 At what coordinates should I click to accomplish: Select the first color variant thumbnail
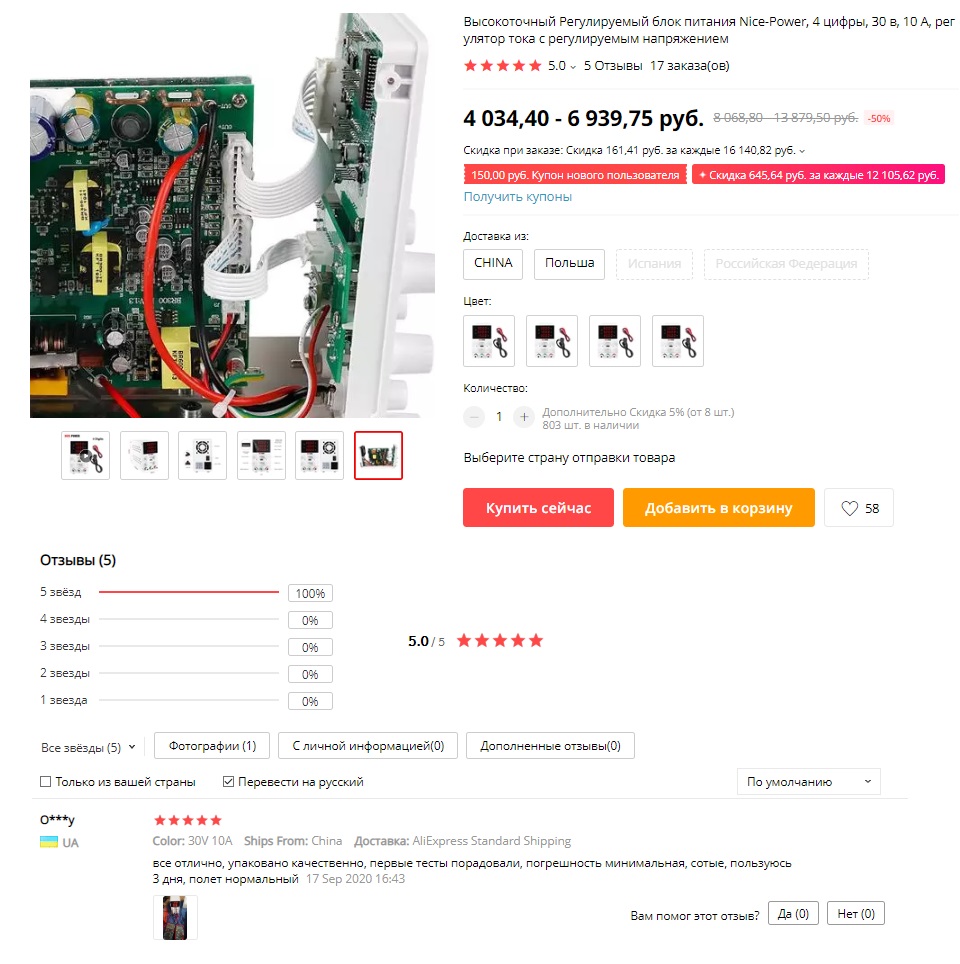pyautogui.click(x=489, y=341)
